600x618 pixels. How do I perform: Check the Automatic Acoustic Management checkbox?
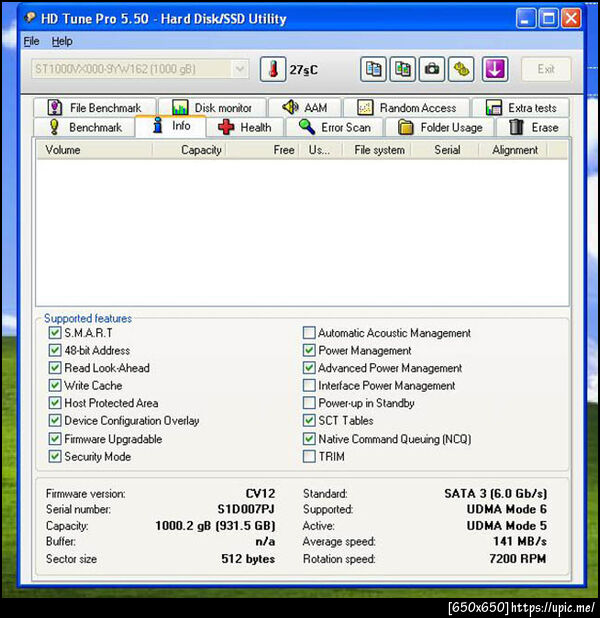coord(309,333)
